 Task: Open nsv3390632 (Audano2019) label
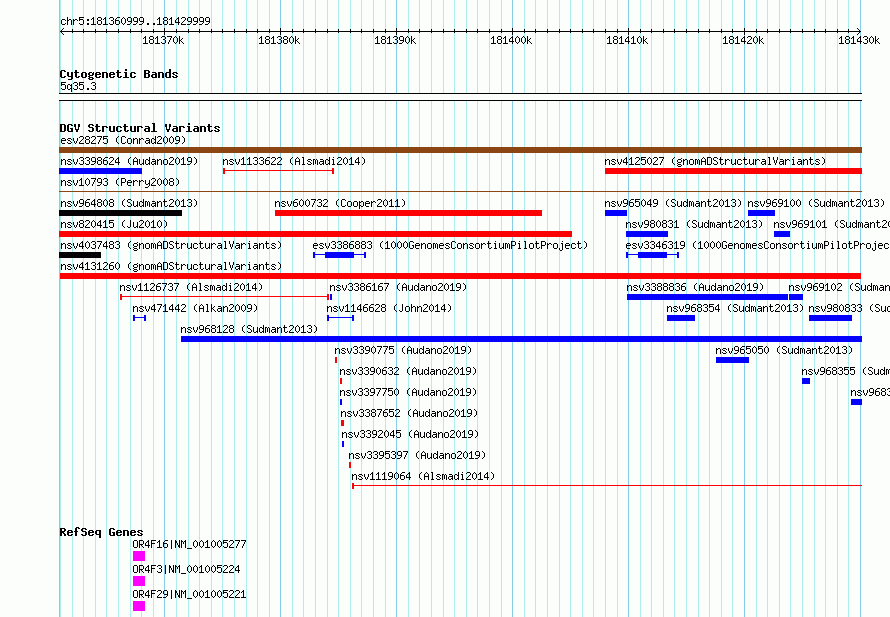click(x=408, y=371)
